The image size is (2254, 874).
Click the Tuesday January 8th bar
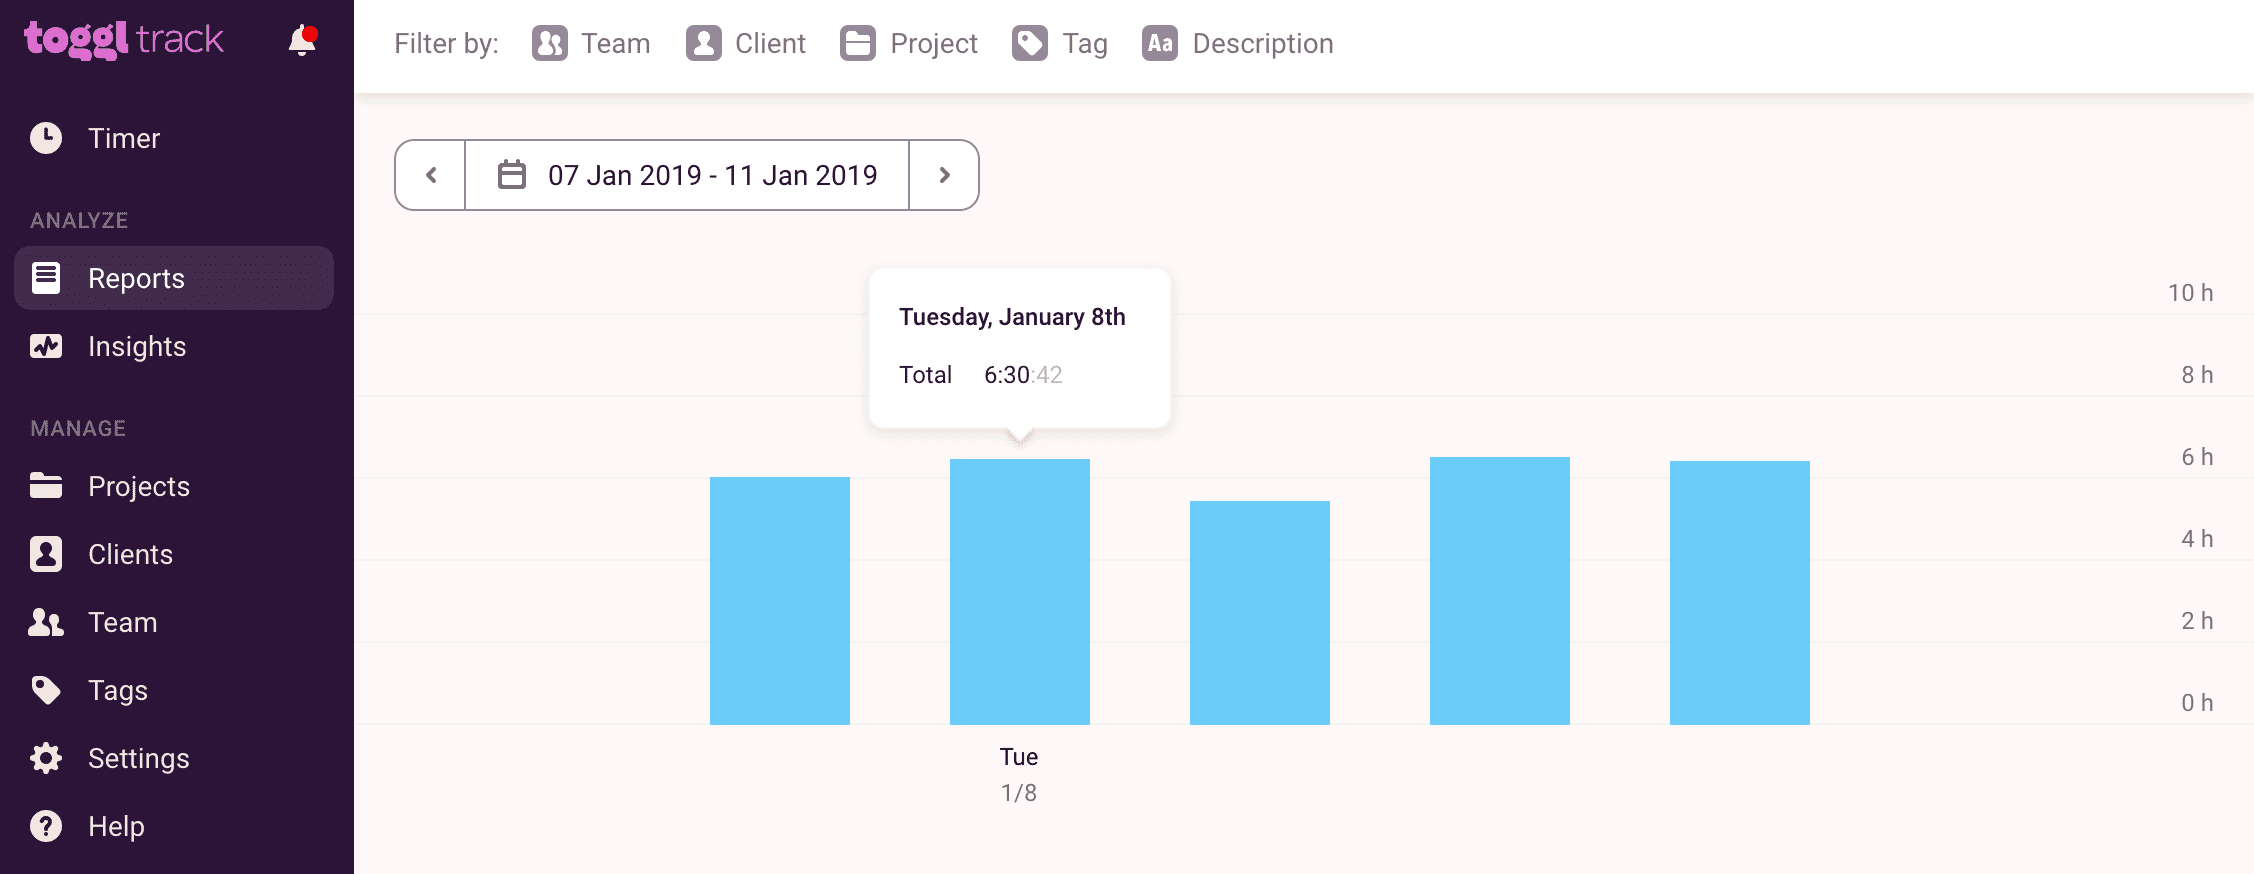point(1019,591)
